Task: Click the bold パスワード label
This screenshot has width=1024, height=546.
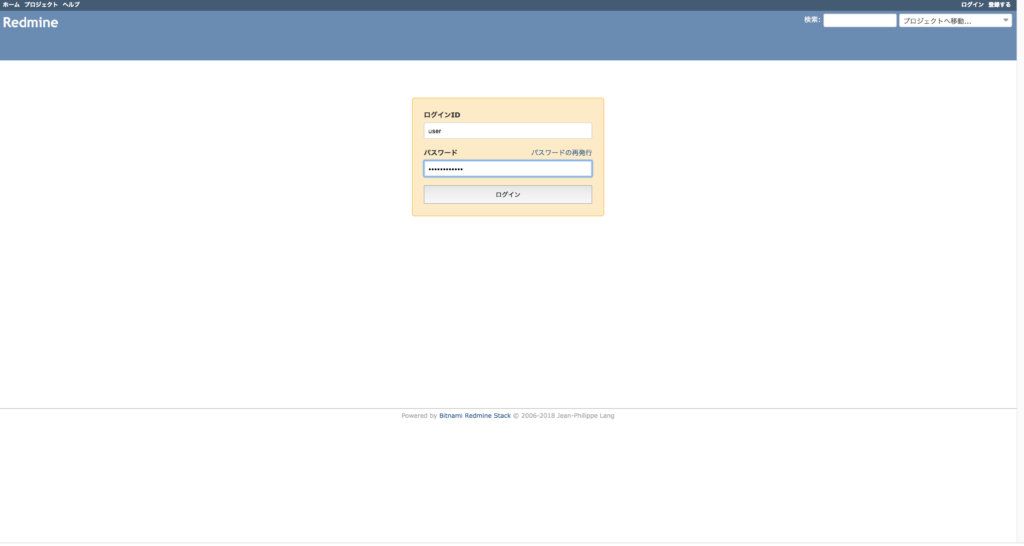Action: pyautogui.click(x=441, y=152)
